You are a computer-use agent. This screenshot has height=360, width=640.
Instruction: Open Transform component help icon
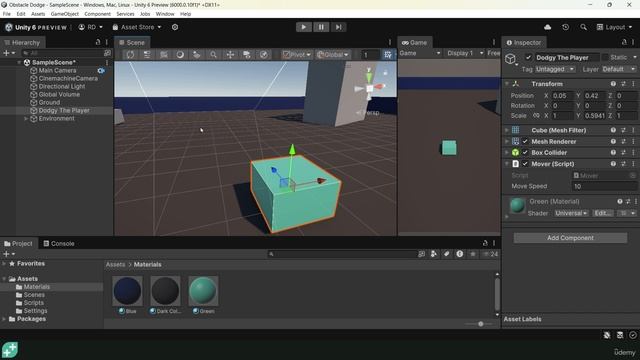(x=613, y=84)
